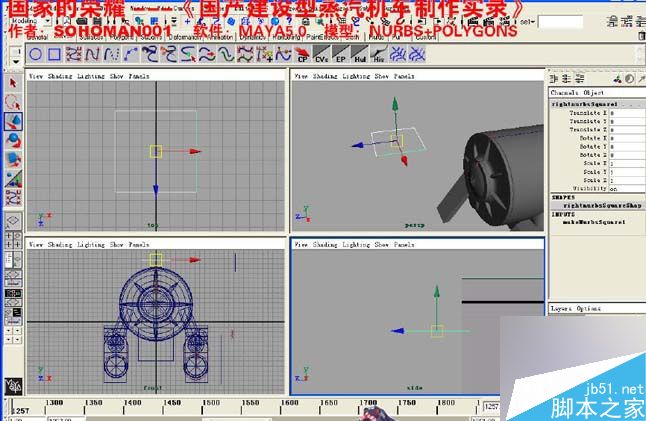
Task: Choose the single perspective view layout
Action: click(x=13, y=221)
